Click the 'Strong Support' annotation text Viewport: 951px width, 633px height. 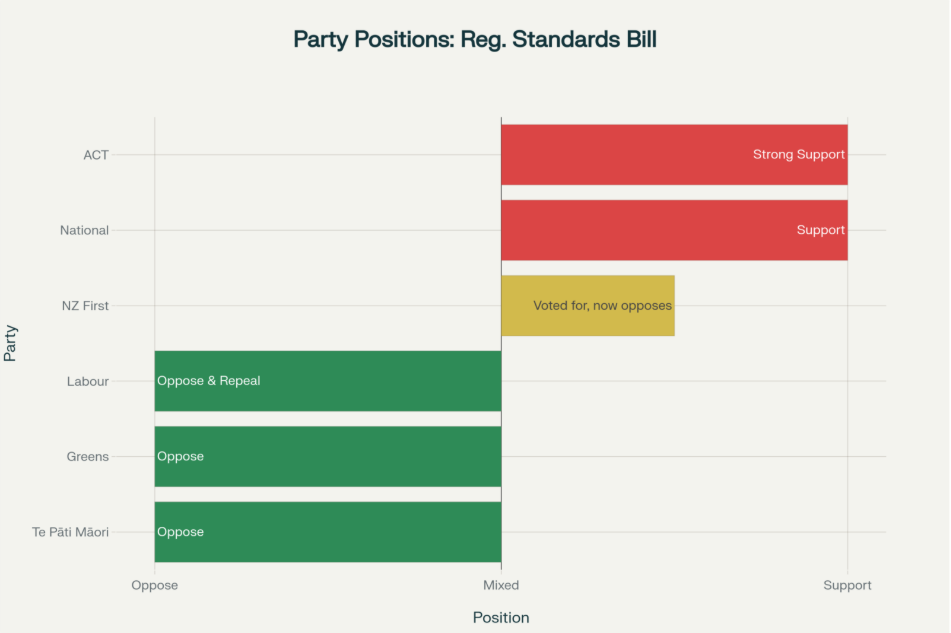(798, 155)
